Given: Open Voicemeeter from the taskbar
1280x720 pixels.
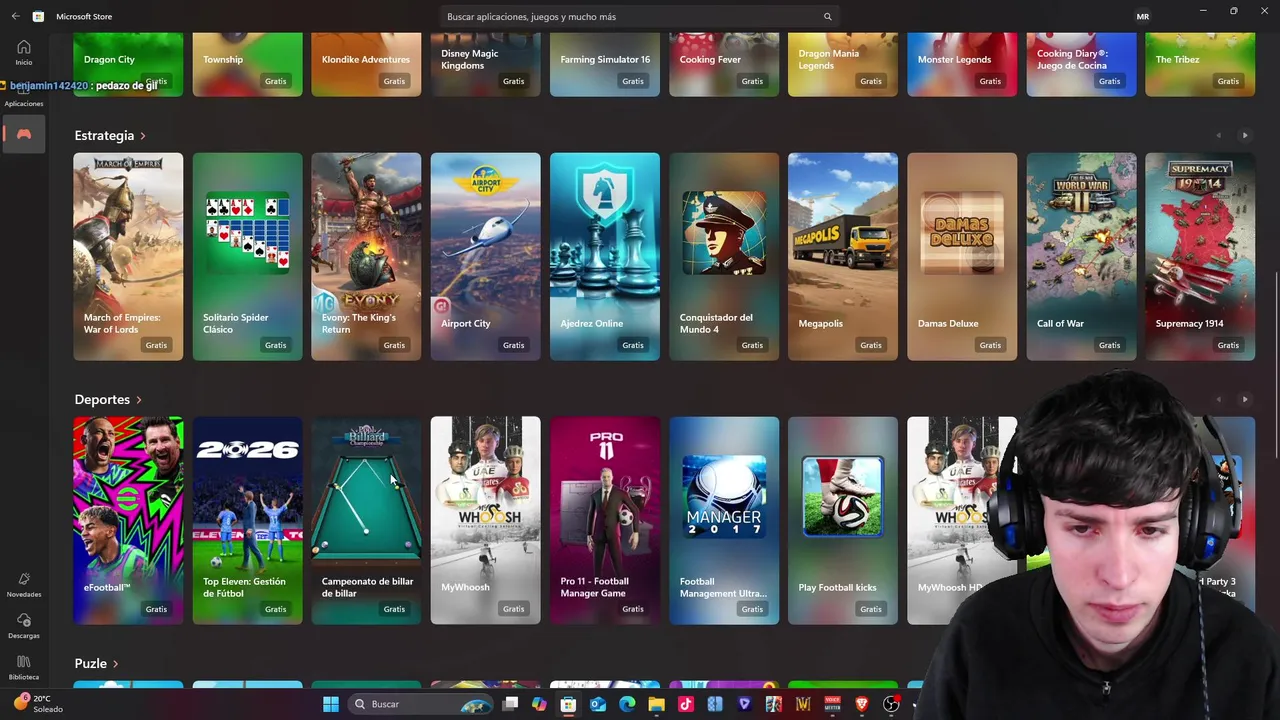Looking at the screenshot, I should click(832, 704).
